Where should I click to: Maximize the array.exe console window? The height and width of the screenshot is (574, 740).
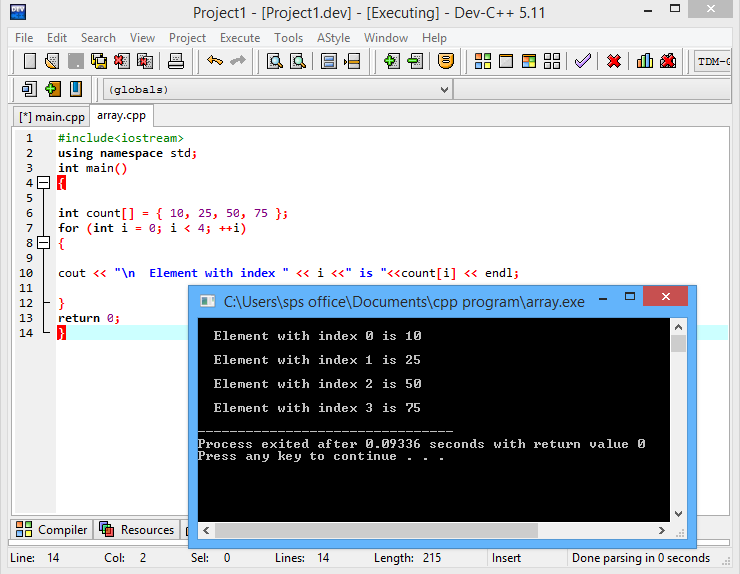(630, 296)
